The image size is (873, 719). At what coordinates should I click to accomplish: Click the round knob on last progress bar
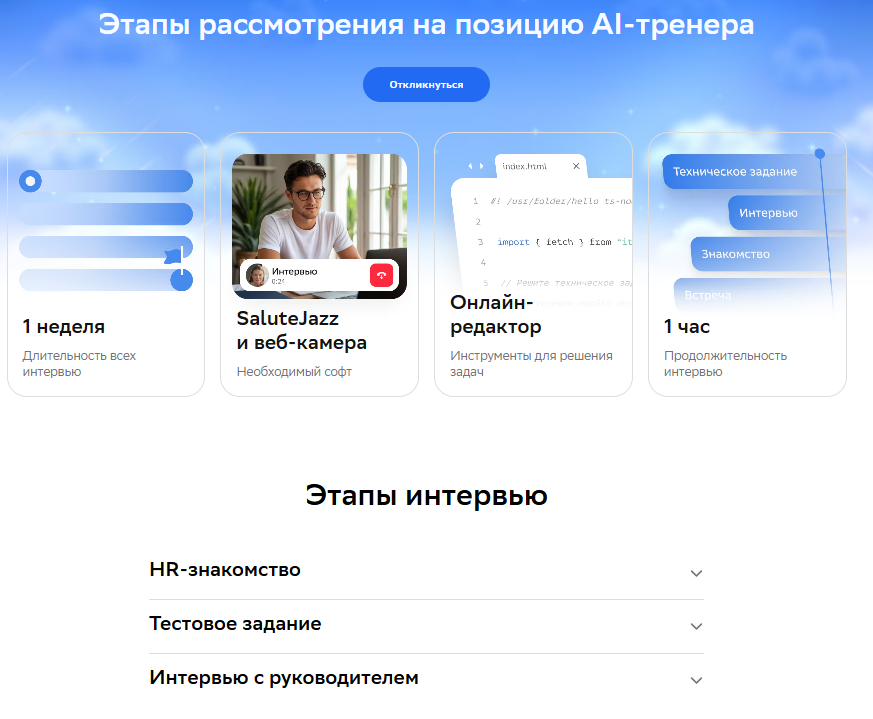[x=182, y=280]
